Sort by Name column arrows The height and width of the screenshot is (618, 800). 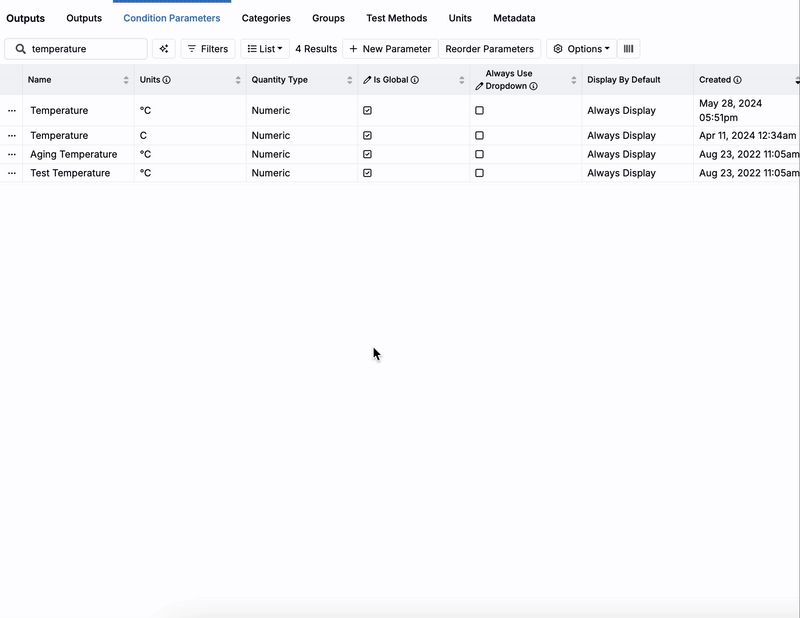click(126, 80)
